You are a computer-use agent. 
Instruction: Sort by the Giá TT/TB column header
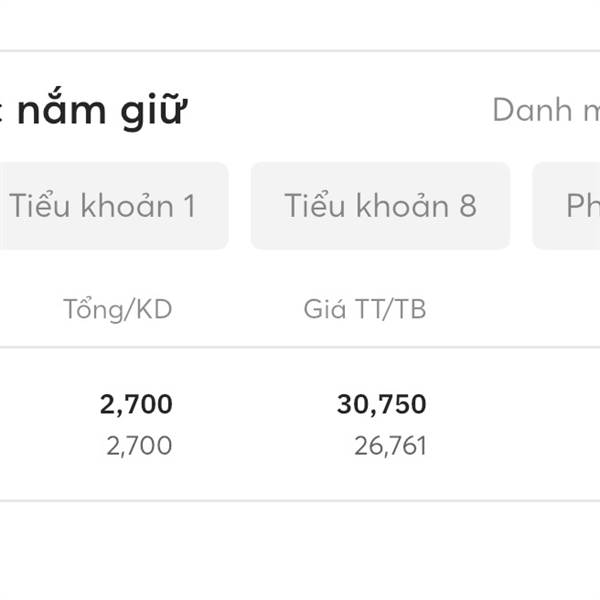pyautogui.click(x=365, y=310)
